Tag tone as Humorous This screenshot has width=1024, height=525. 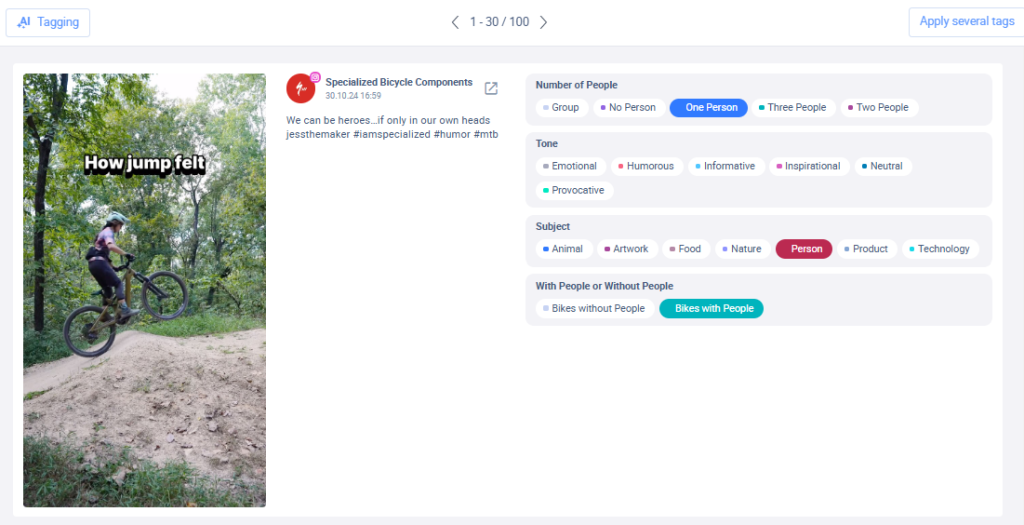tap(646, 166)
